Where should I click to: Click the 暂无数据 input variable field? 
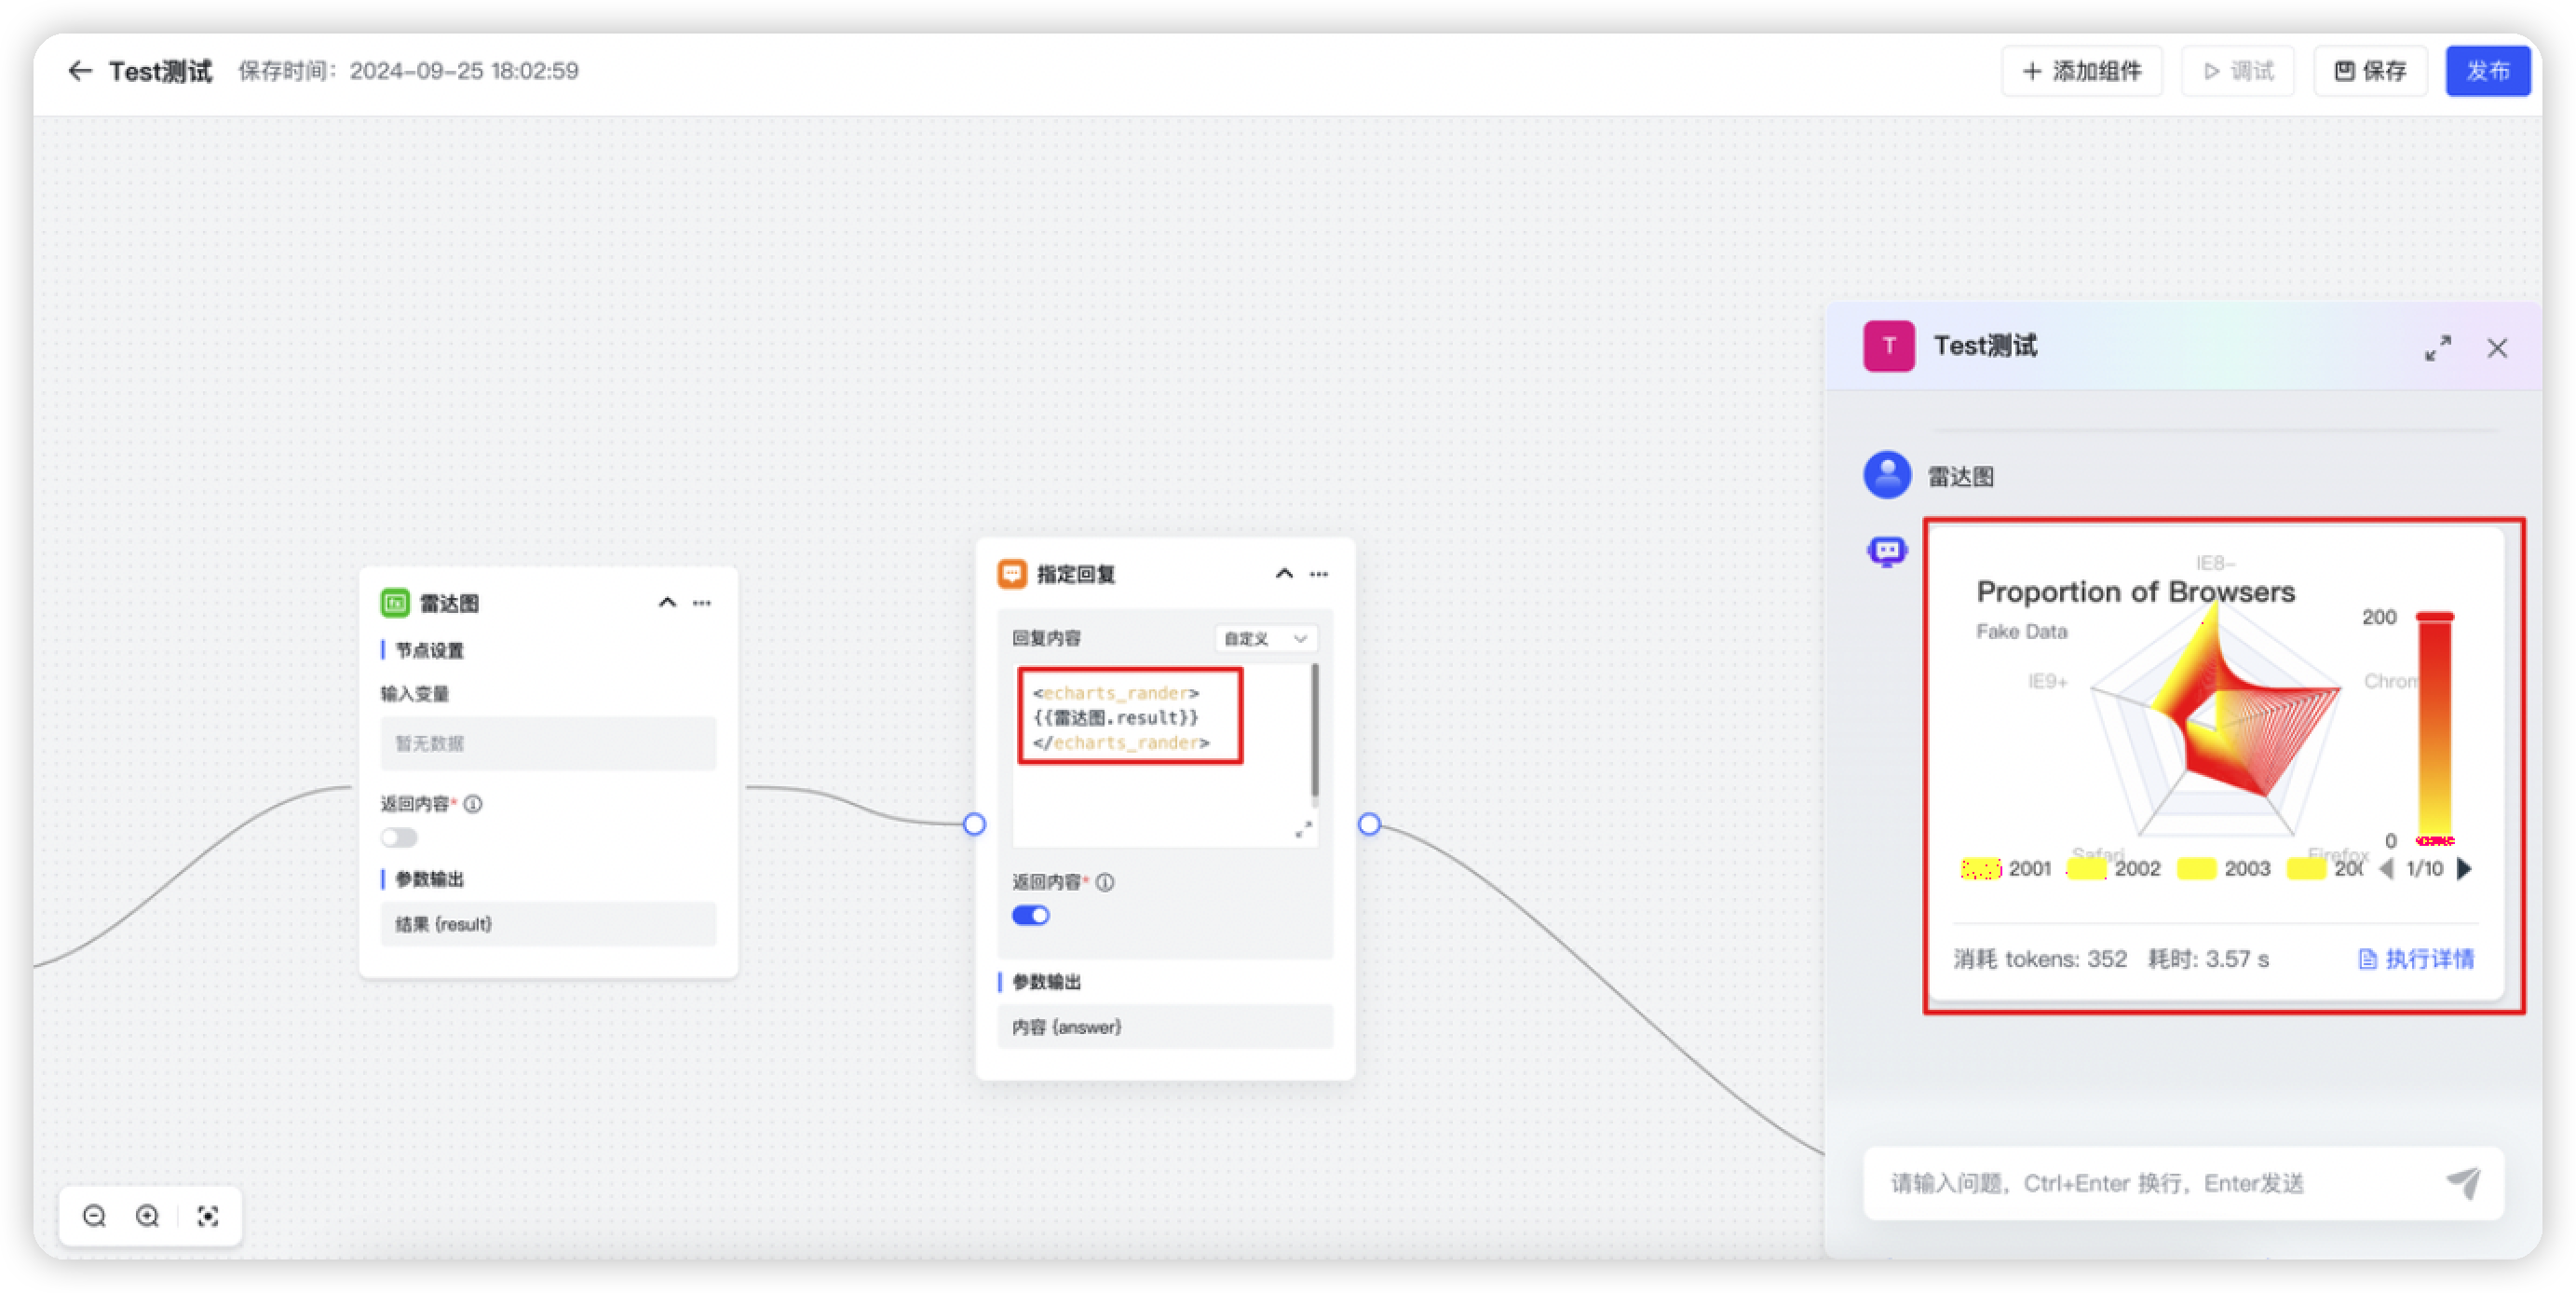(x=548, y=743)
